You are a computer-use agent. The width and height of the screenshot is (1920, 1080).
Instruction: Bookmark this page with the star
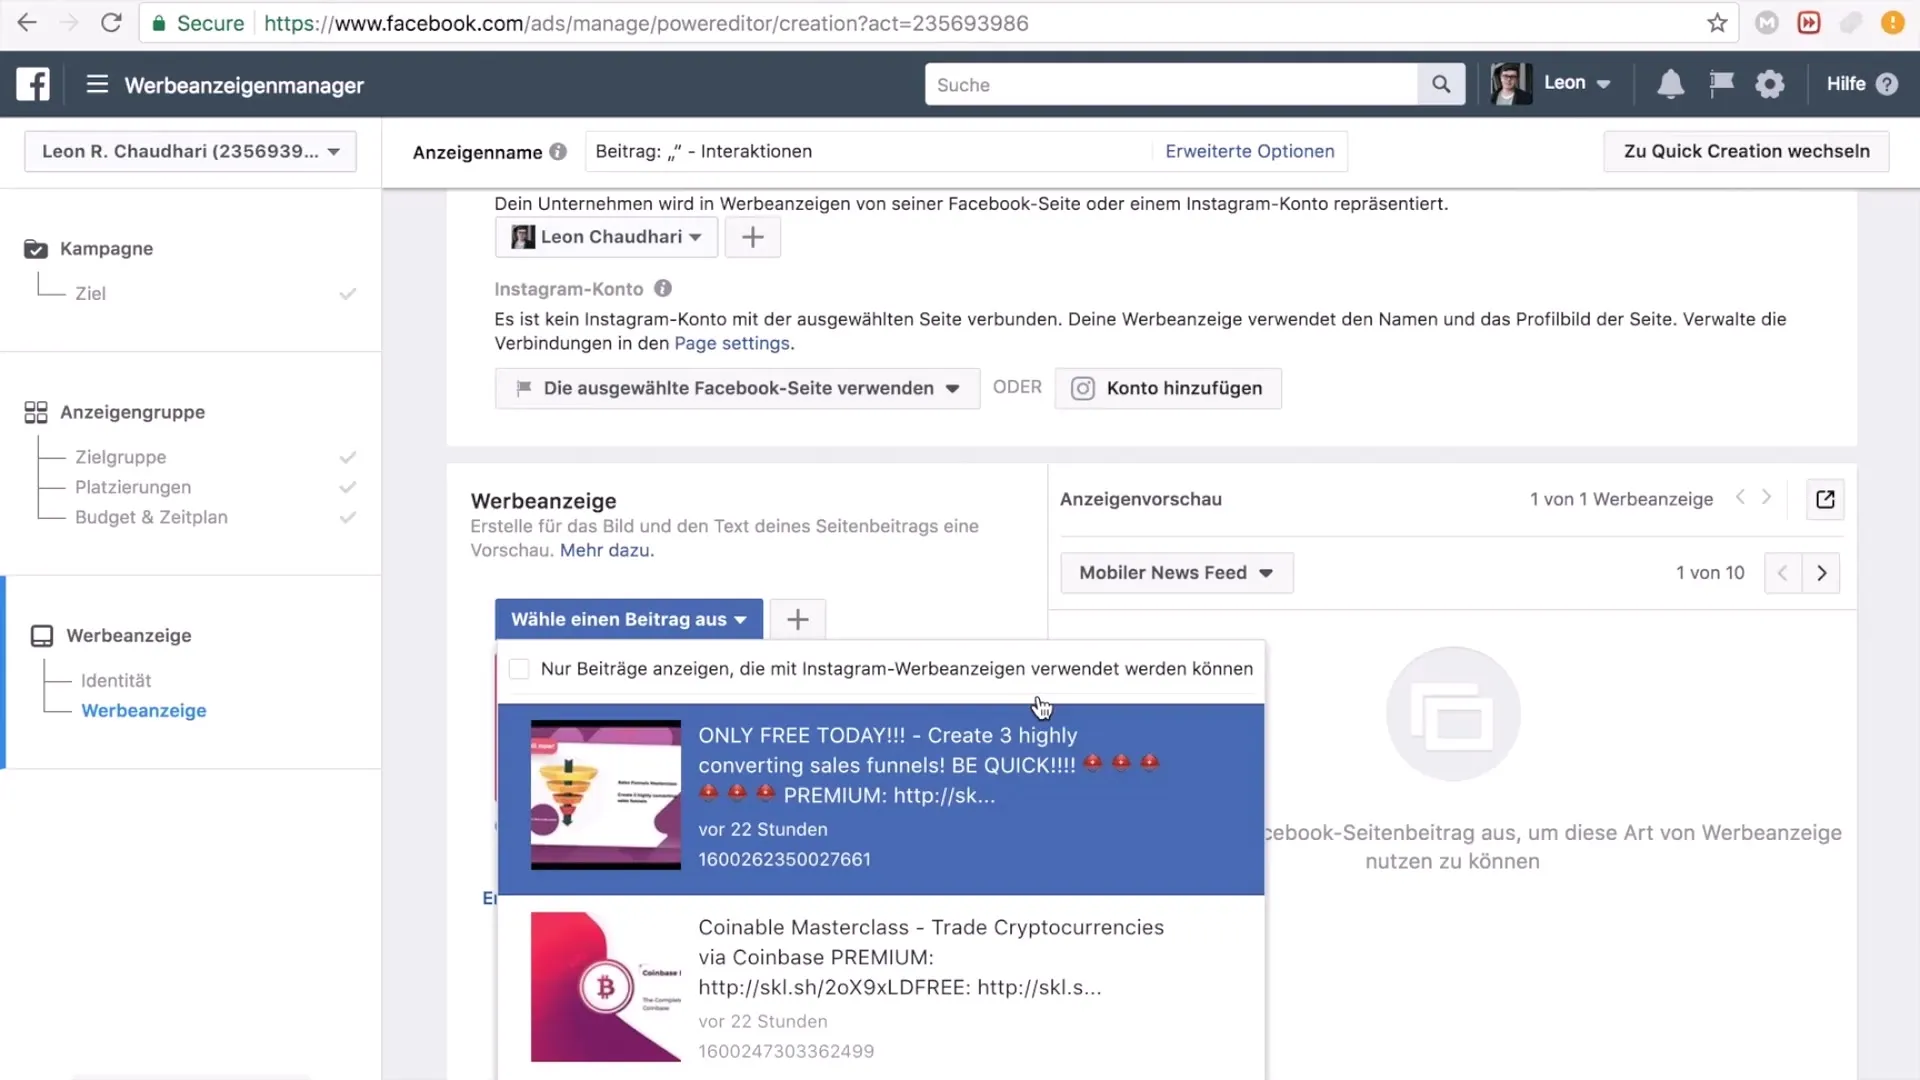click(1717, 23)
